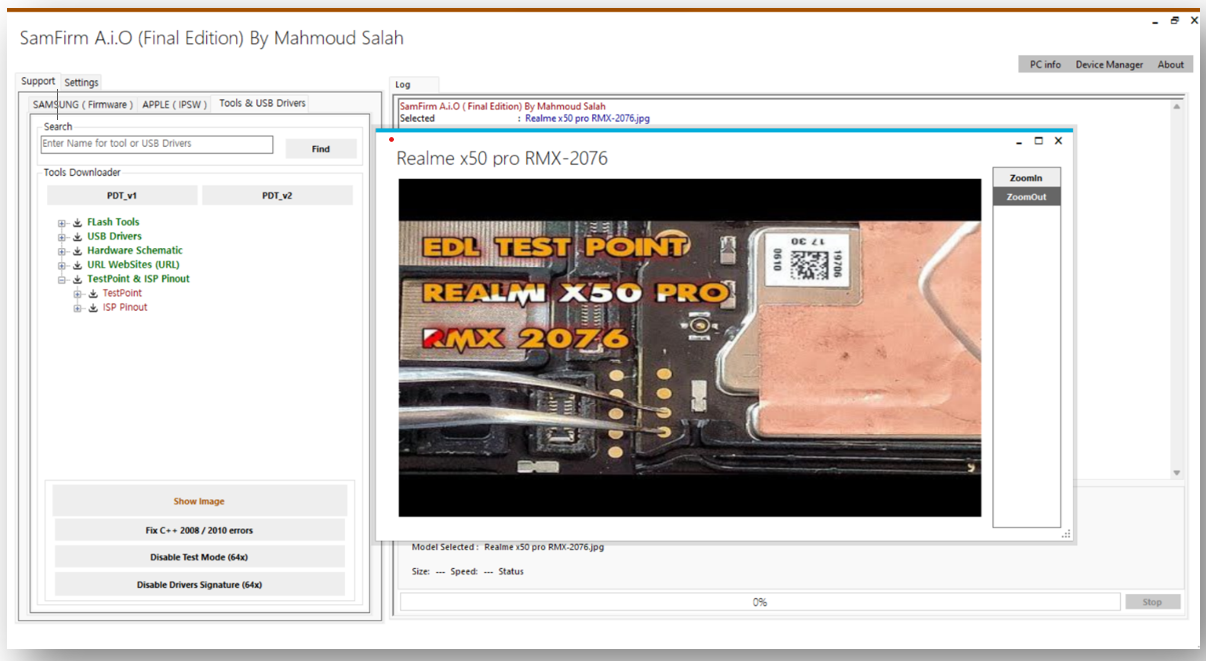This screenshot has width=1206, height=661.
Task: Click download icon beside FLash Tools
Action: 77,223
